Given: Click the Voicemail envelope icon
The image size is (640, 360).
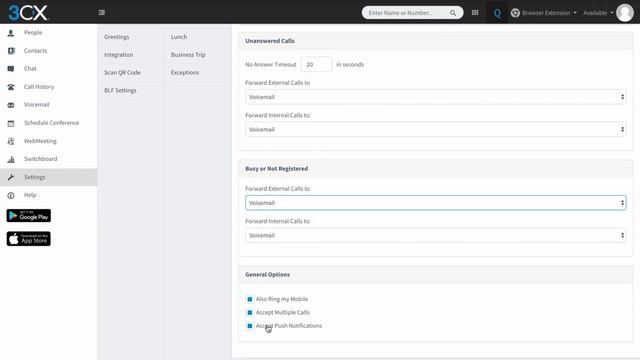Looking at the screenshot, I should point(11,105).
